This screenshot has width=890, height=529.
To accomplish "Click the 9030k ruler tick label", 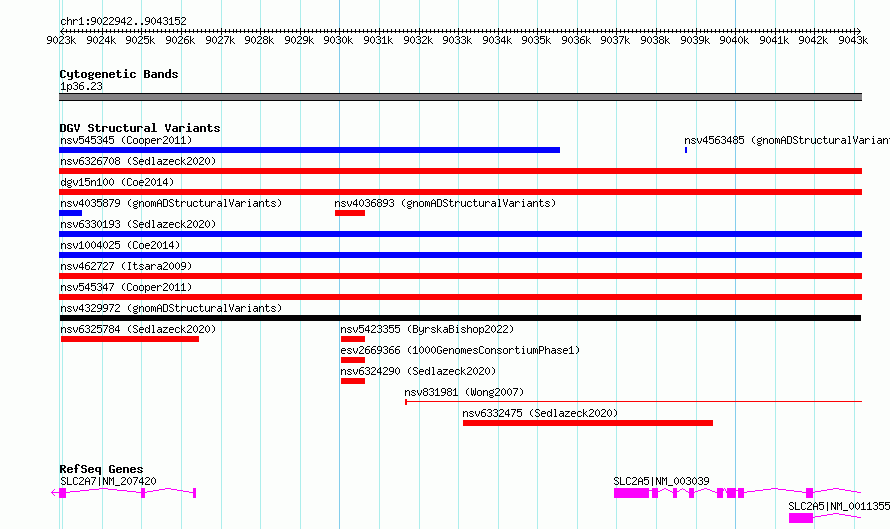I will (x=338, y=40).
